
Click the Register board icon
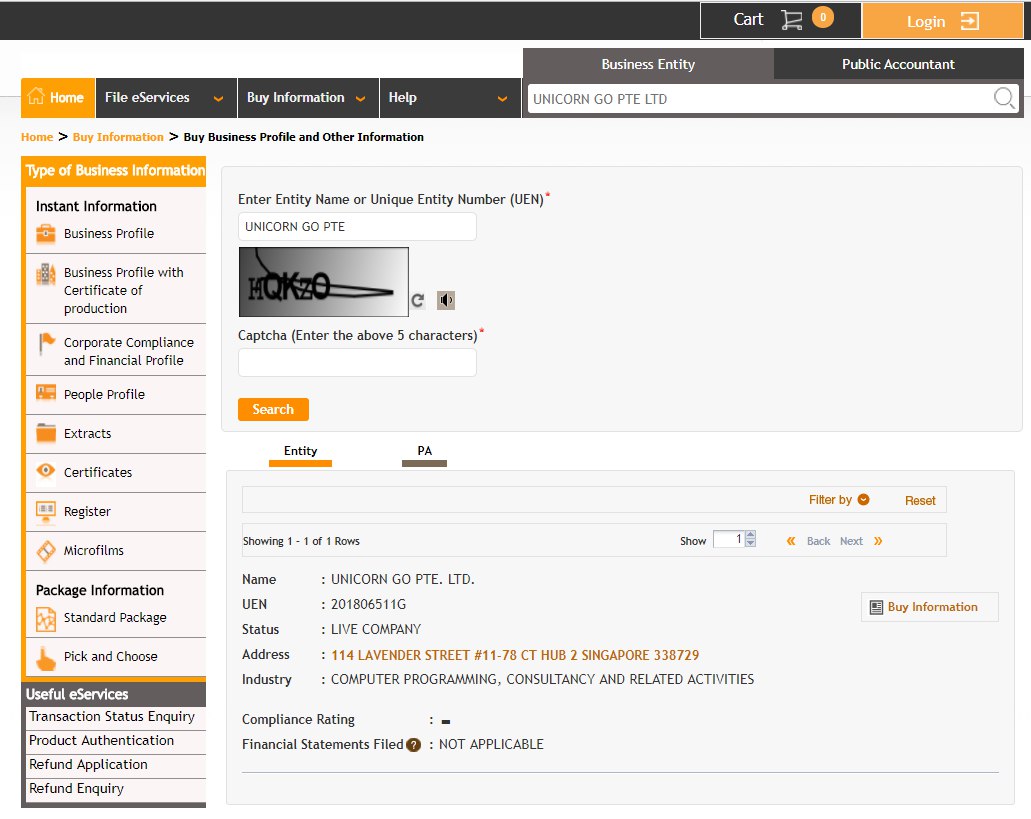pos(45,511)
